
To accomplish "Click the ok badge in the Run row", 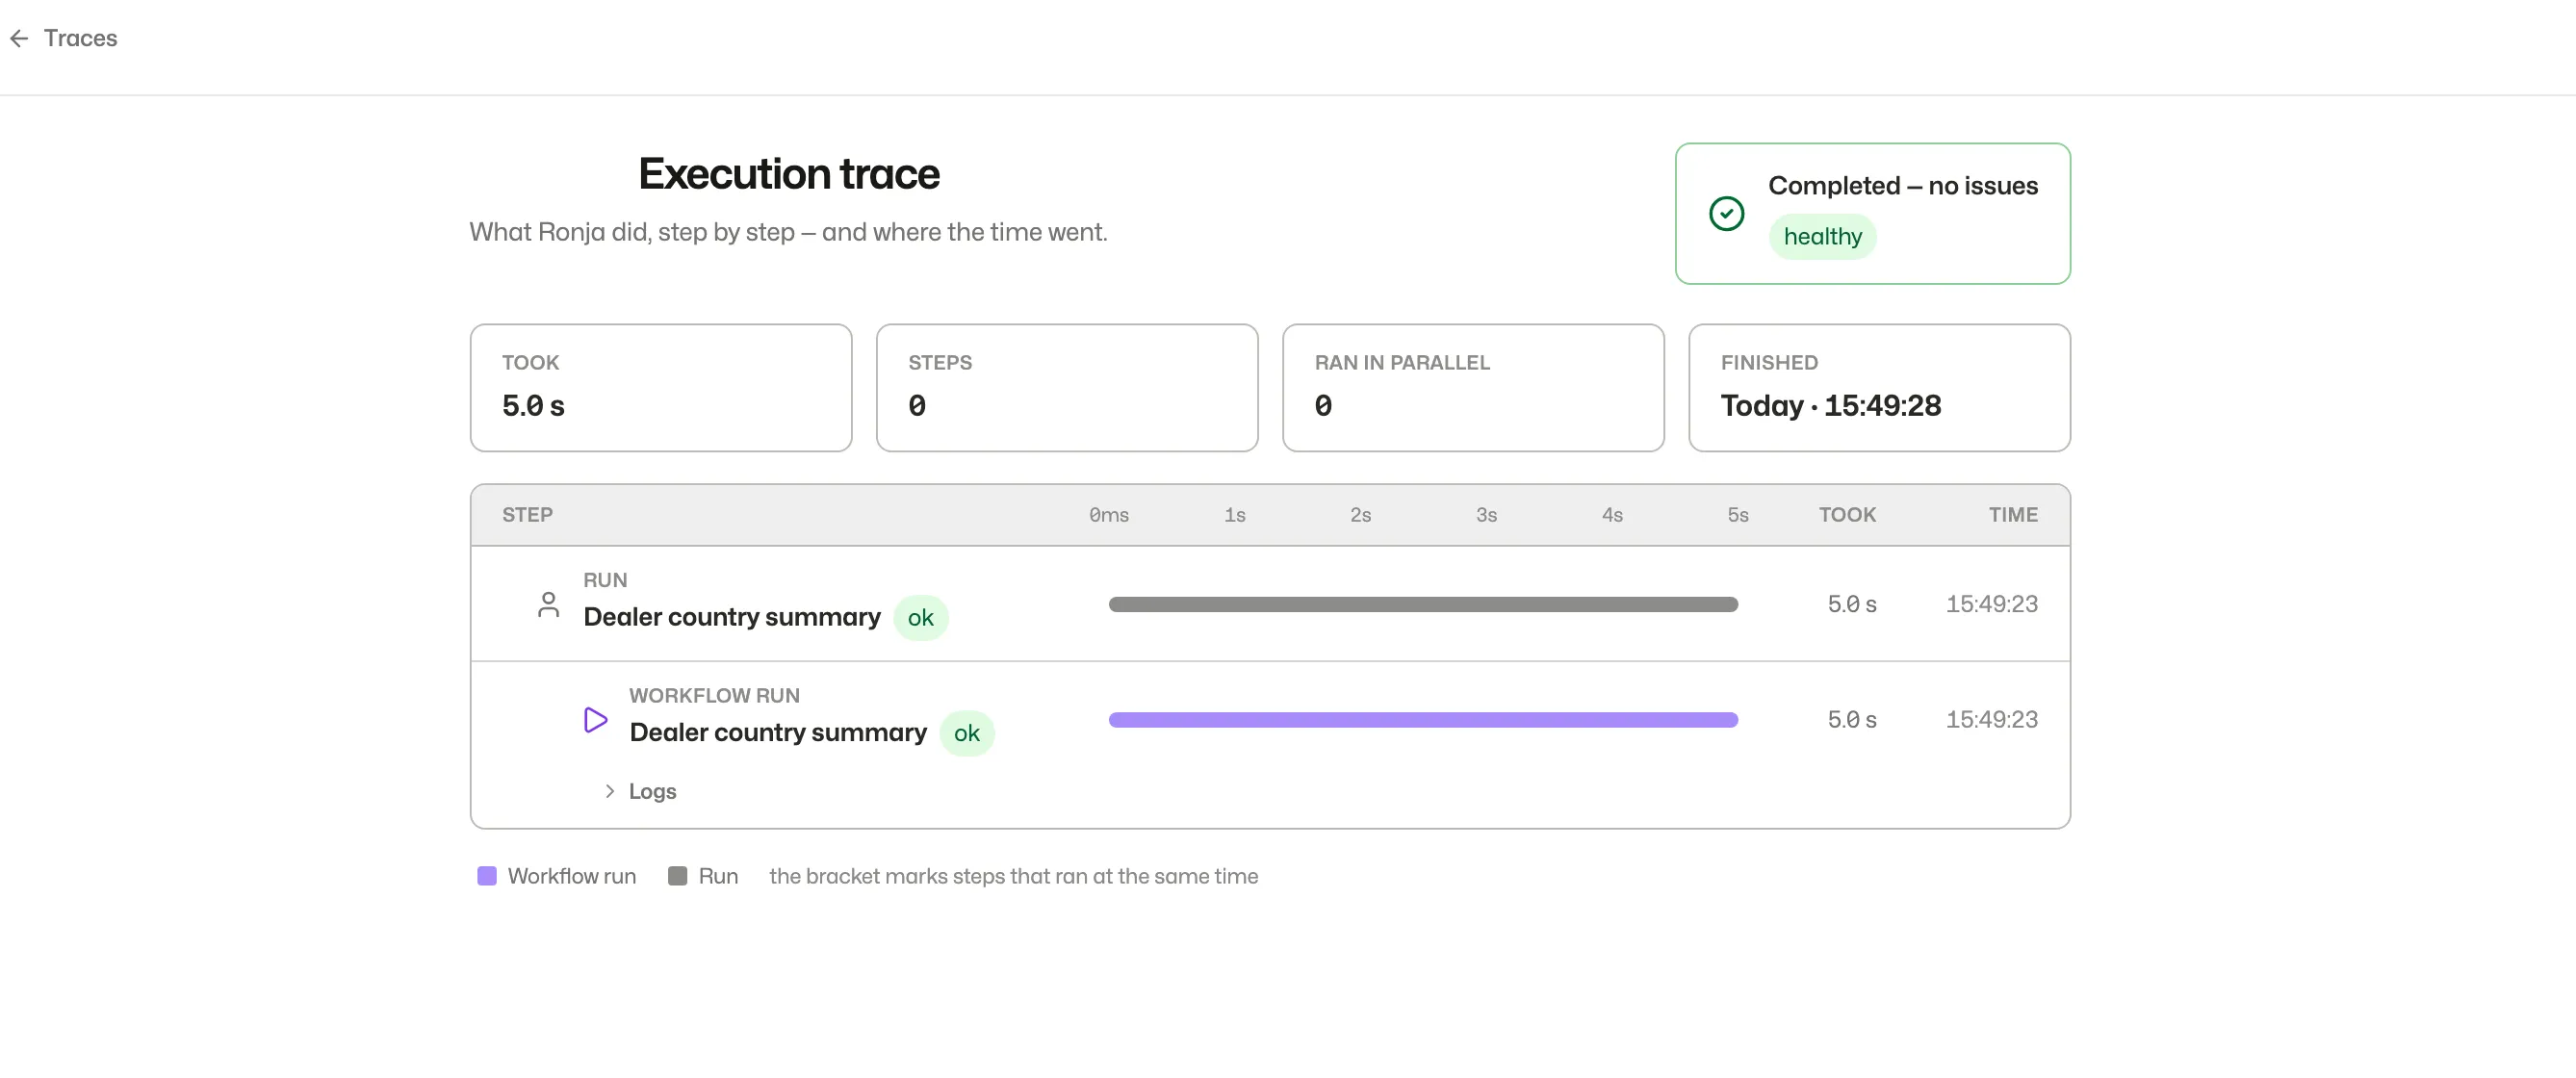I will (920, 618).
